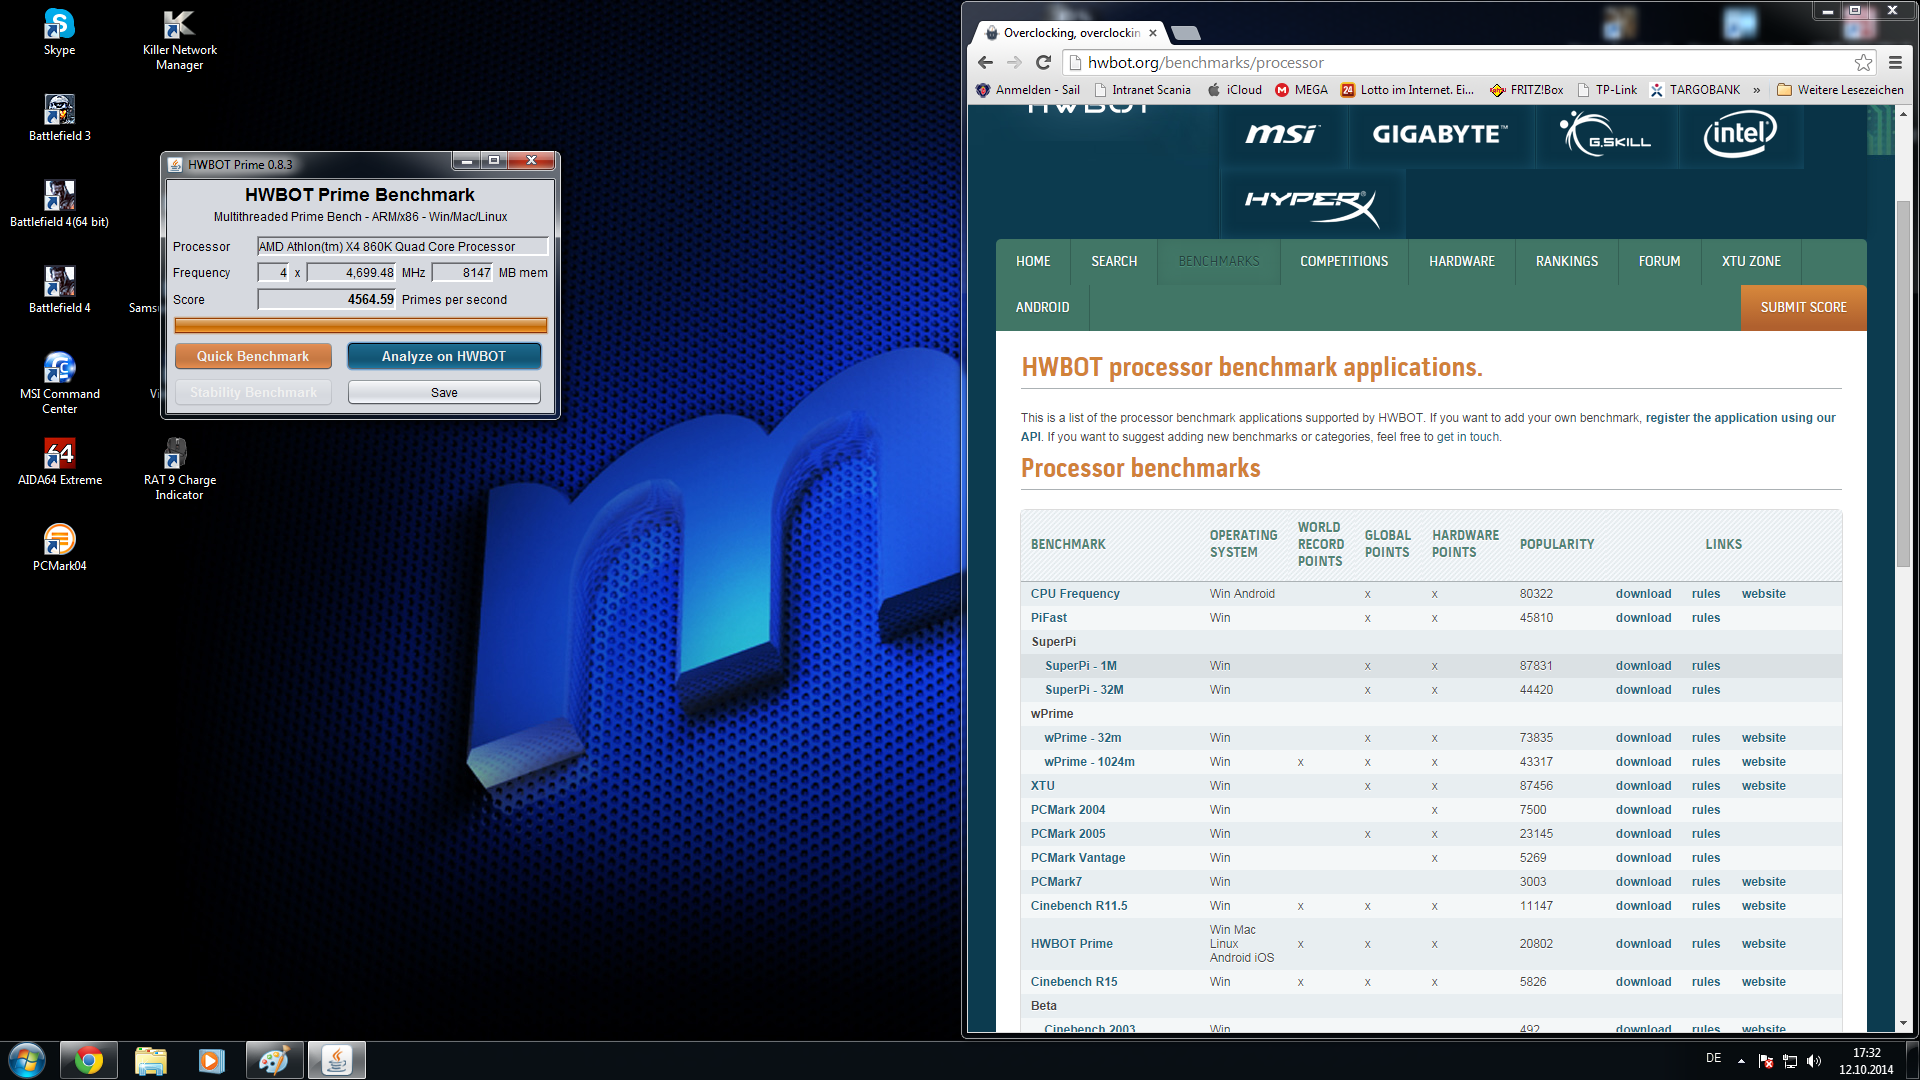
Task: Open a new Chrome tab
Action: (1186, 33)
